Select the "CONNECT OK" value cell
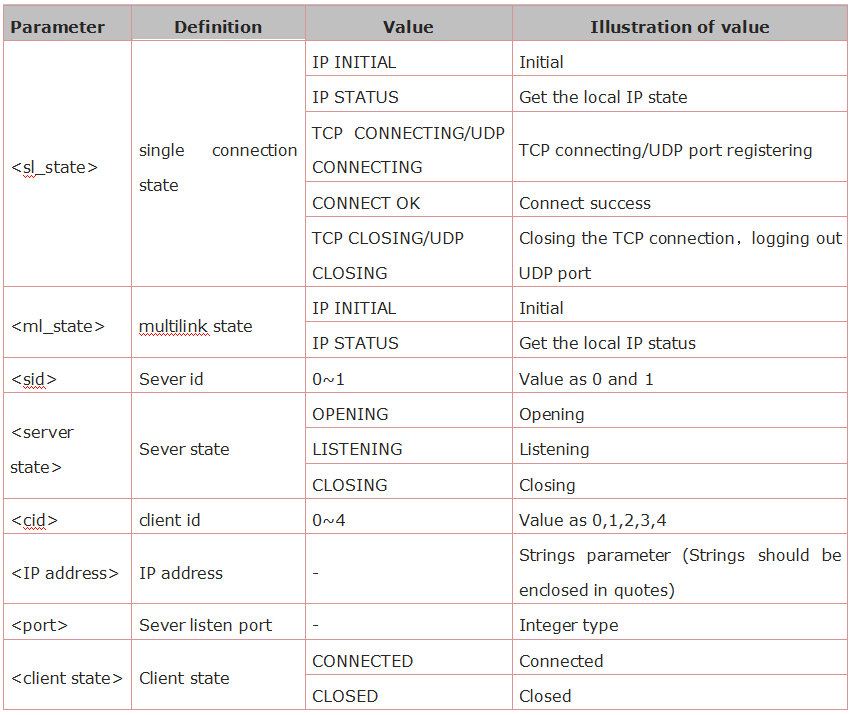 point(366,203)
